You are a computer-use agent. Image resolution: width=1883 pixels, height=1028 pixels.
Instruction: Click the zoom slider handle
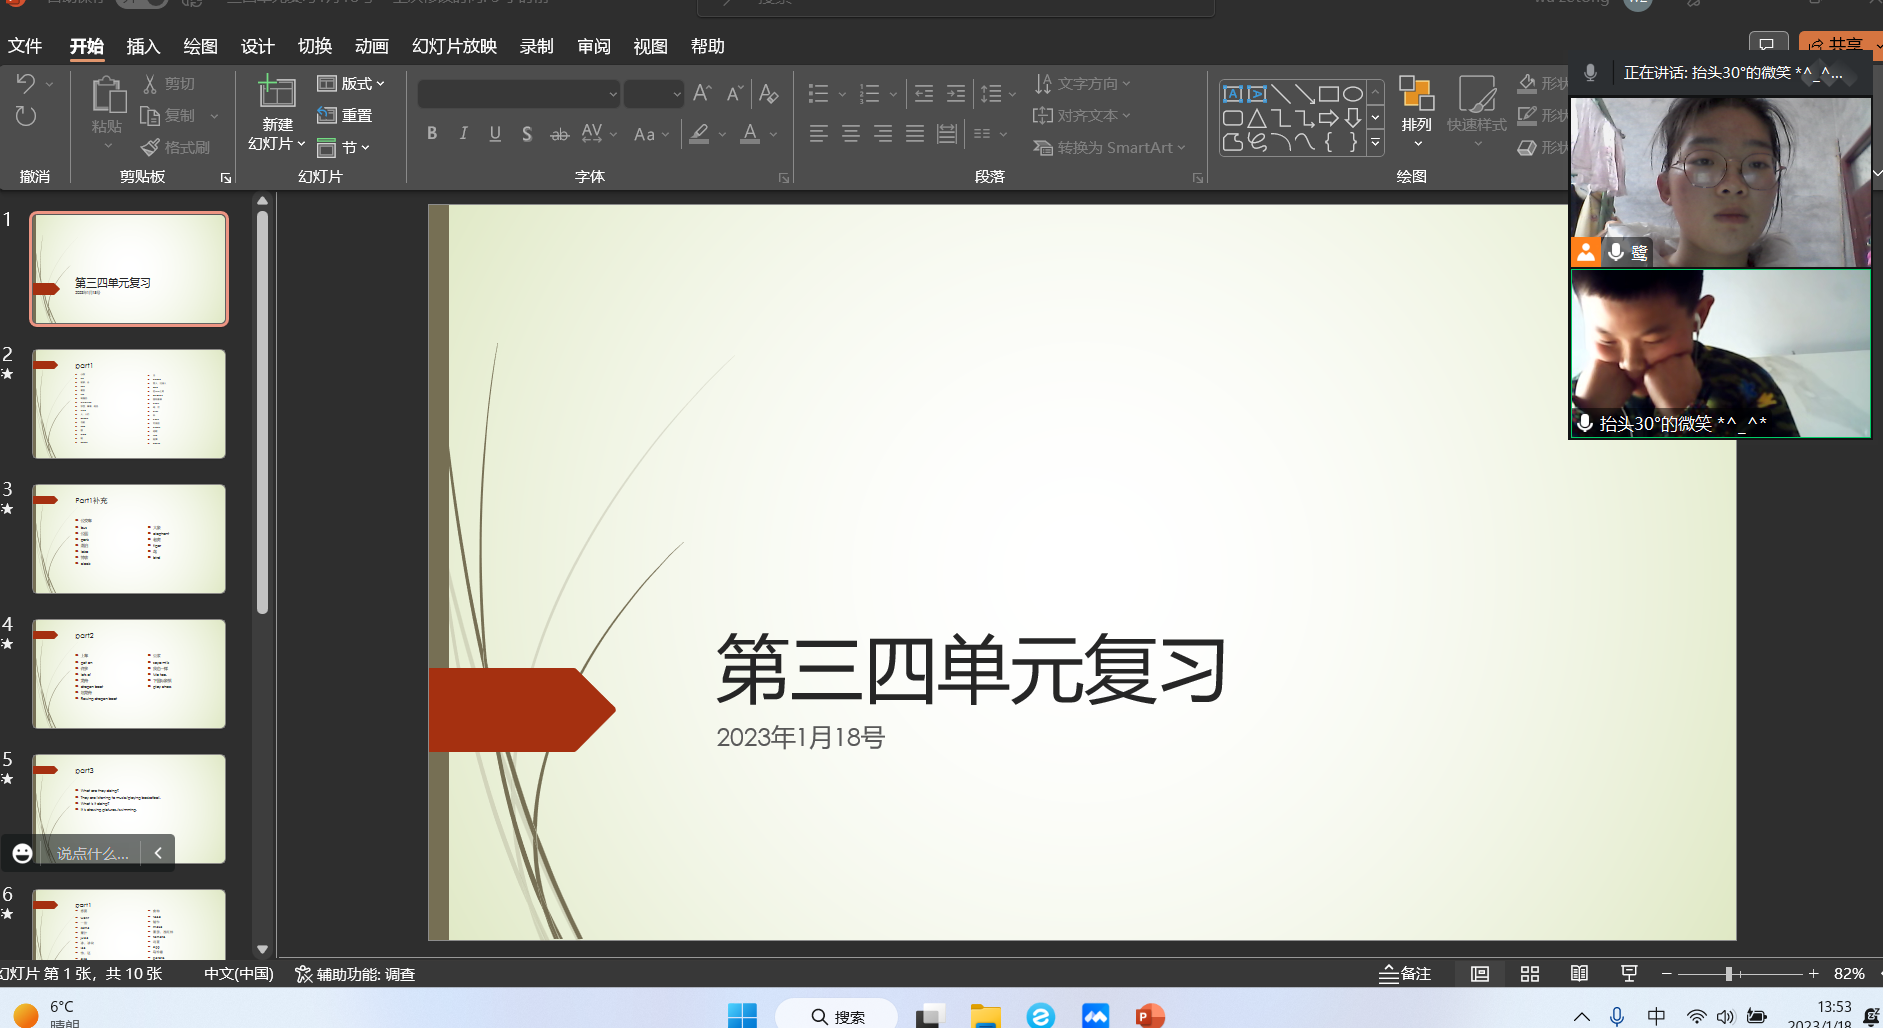(1728, 974)
